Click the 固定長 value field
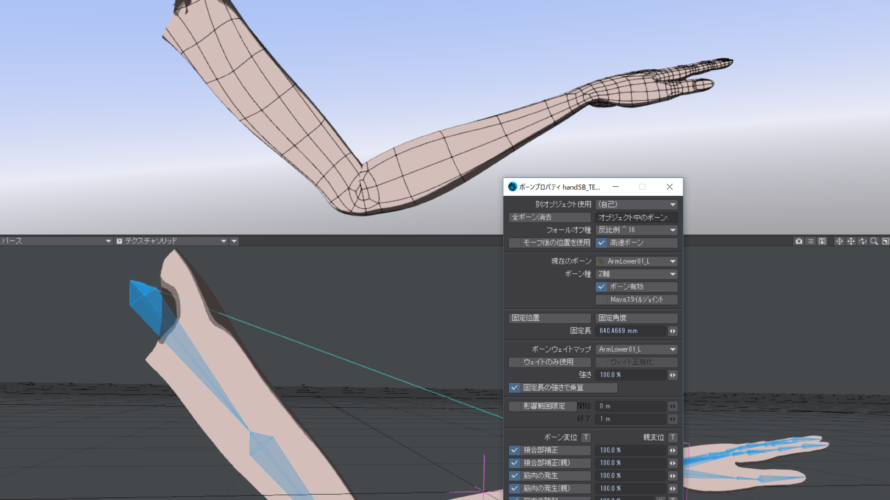Image resolution: width=890 pixels, height=500 pixels. (631, 331)
